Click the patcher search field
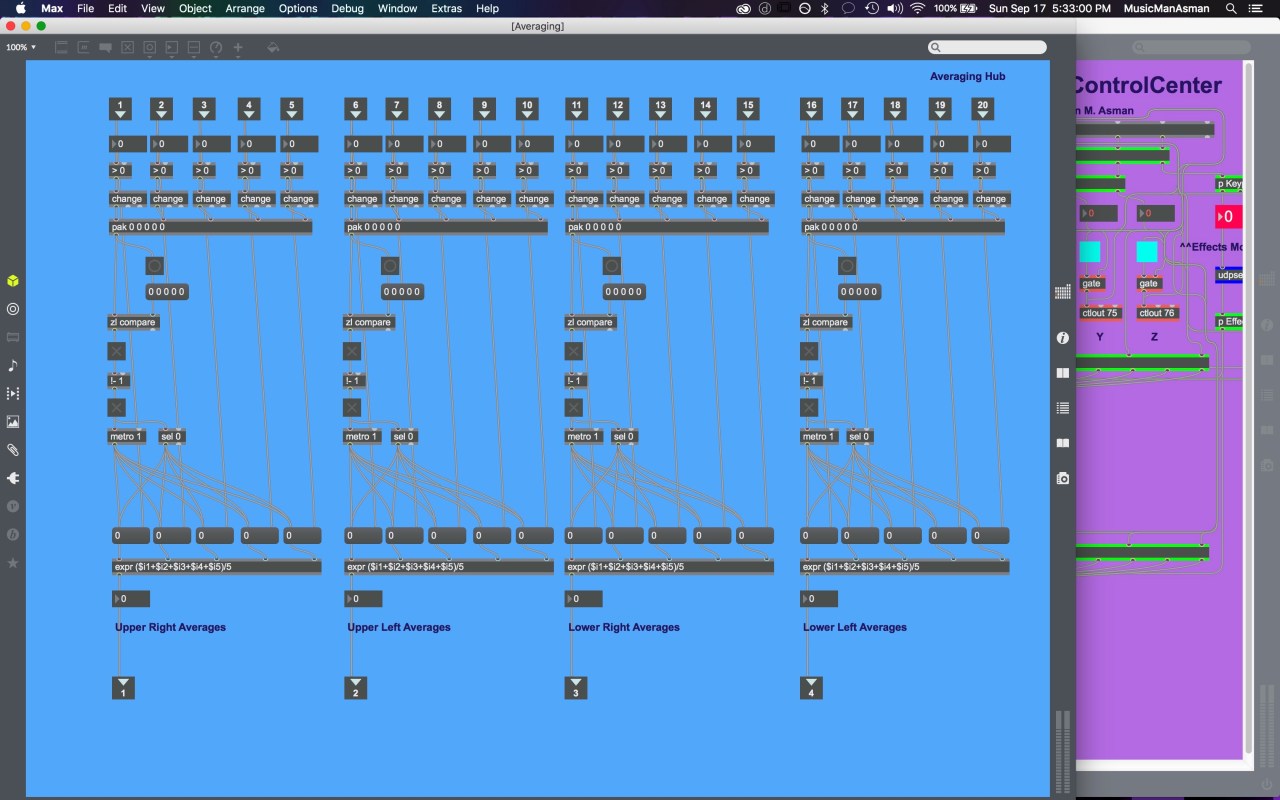 [x=987, y=47]
